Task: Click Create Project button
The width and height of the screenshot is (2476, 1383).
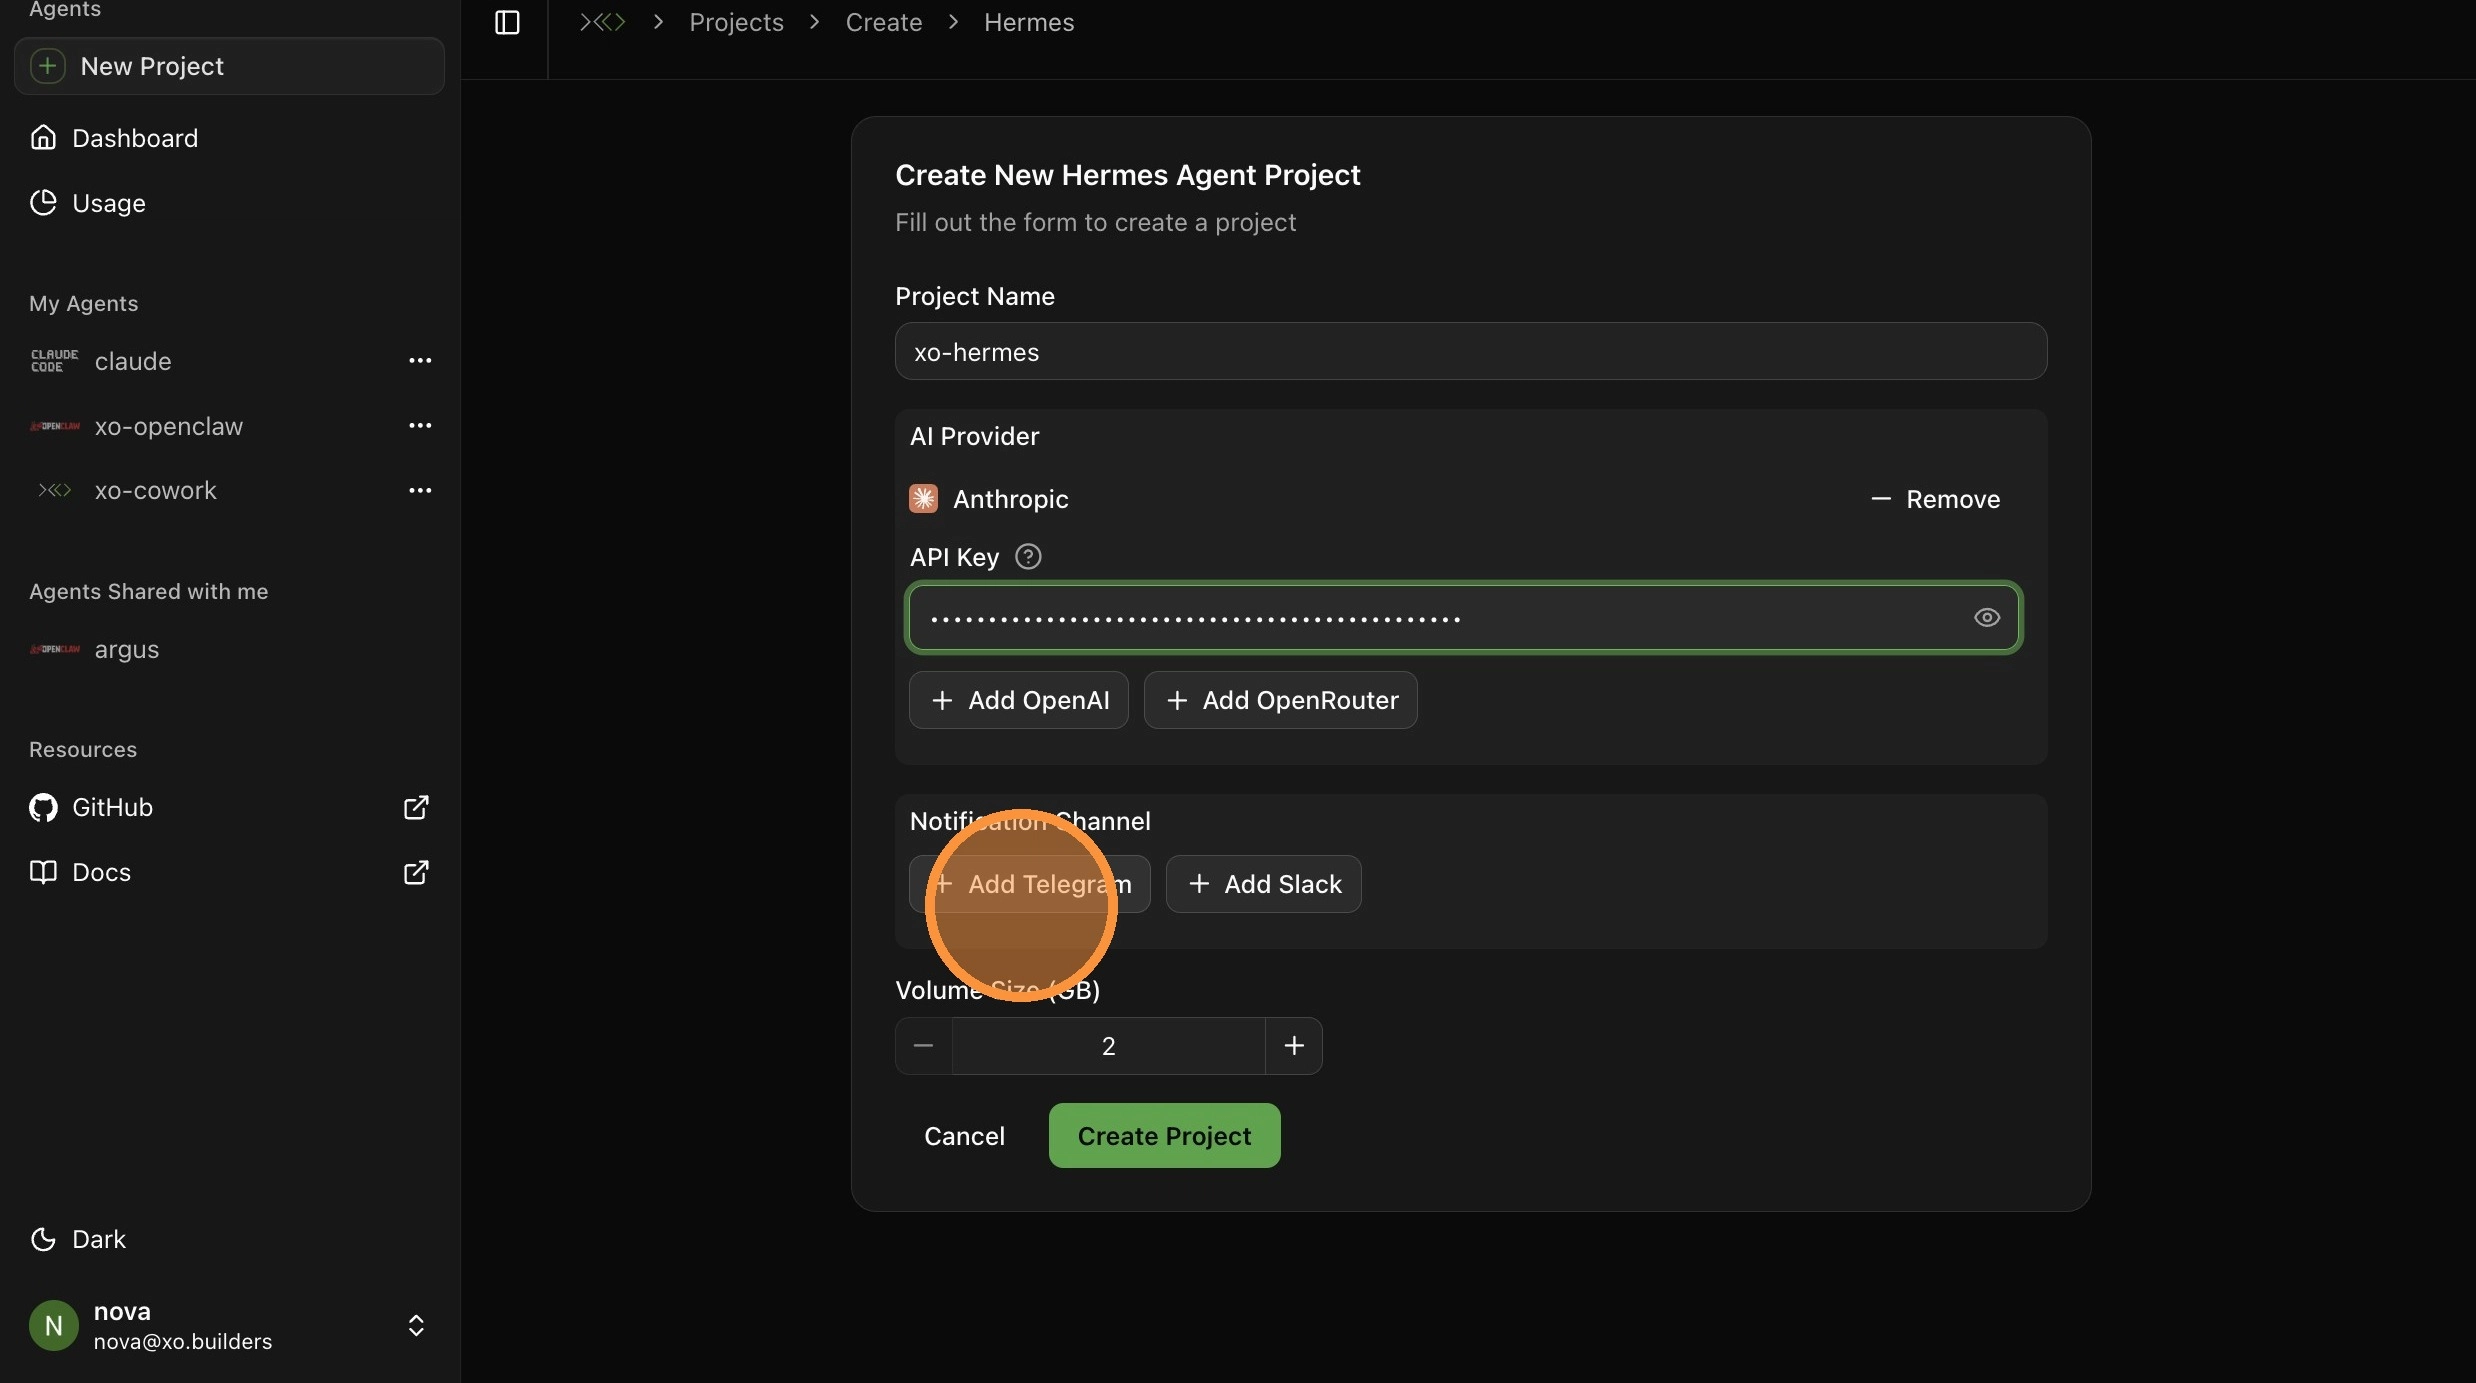Action: tap(1164, 1135)
